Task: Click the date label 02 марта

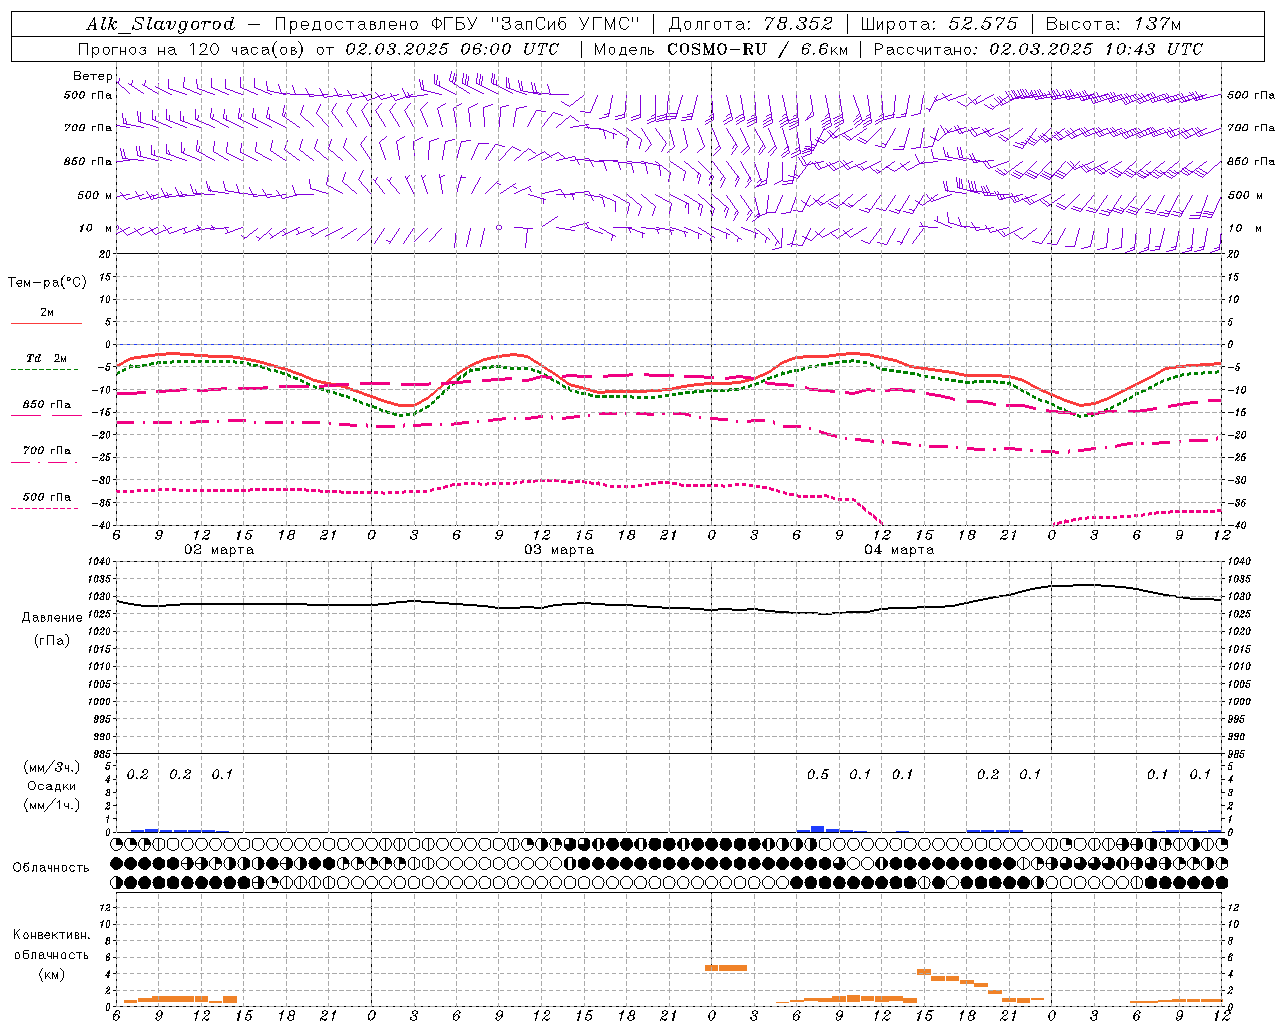Action: tap(219, 550)
